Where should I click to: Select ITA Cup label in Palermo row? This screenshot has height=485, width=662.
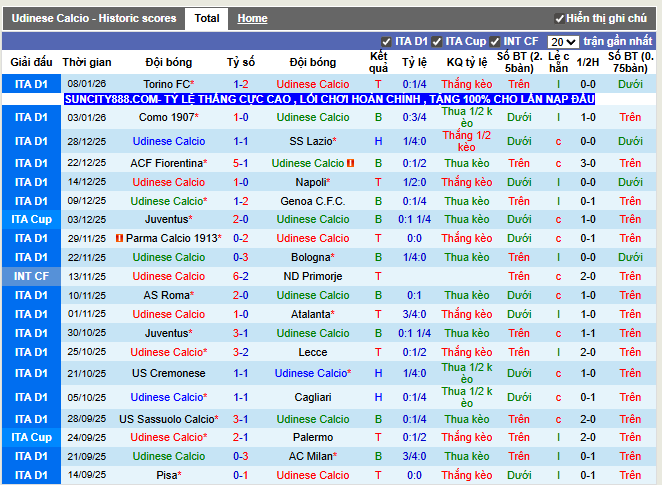(x=31, y=437)
